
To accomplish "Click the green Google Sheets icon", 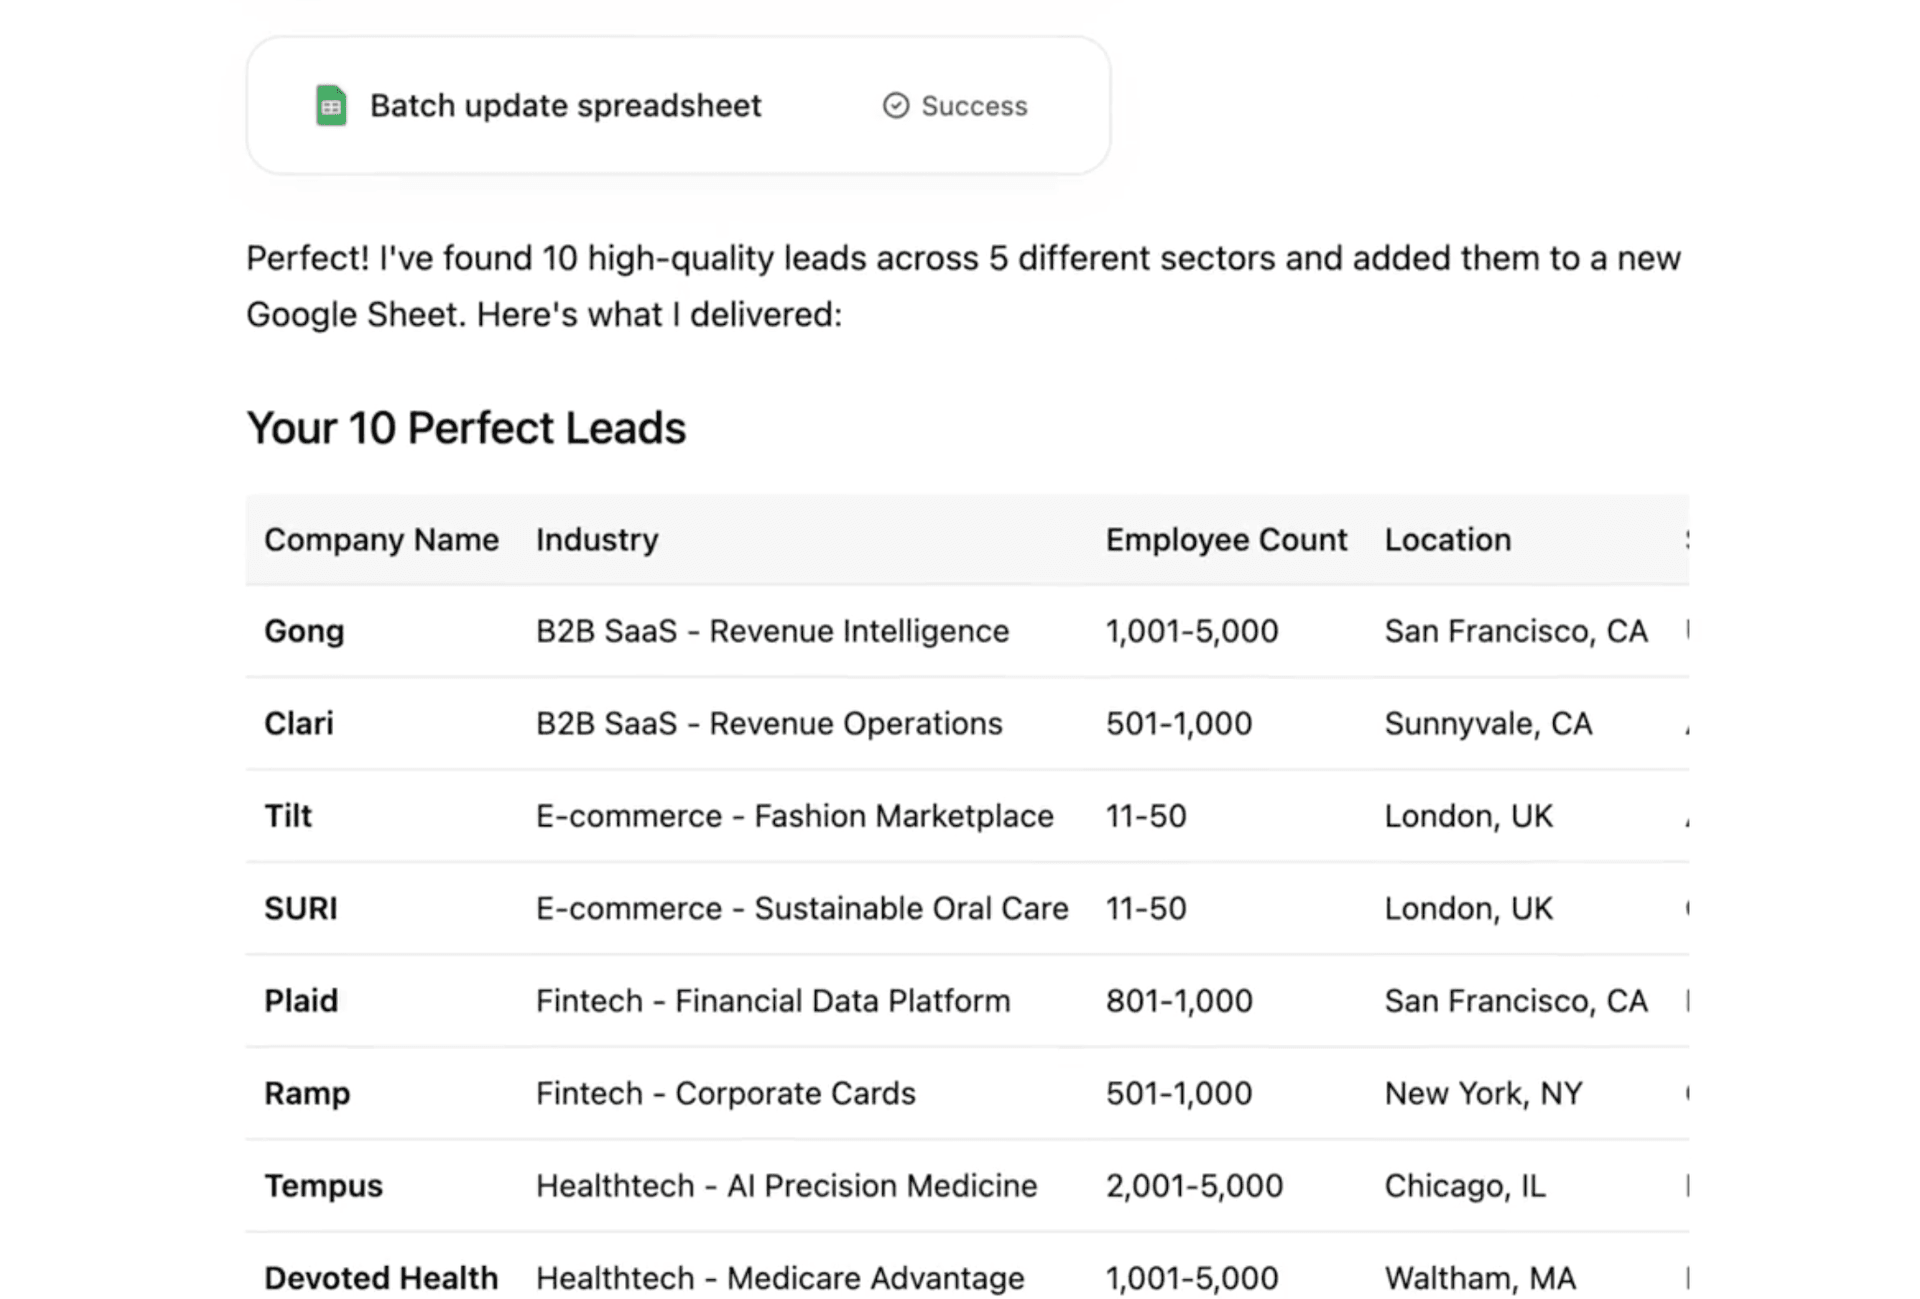I will tap(331, 105).
